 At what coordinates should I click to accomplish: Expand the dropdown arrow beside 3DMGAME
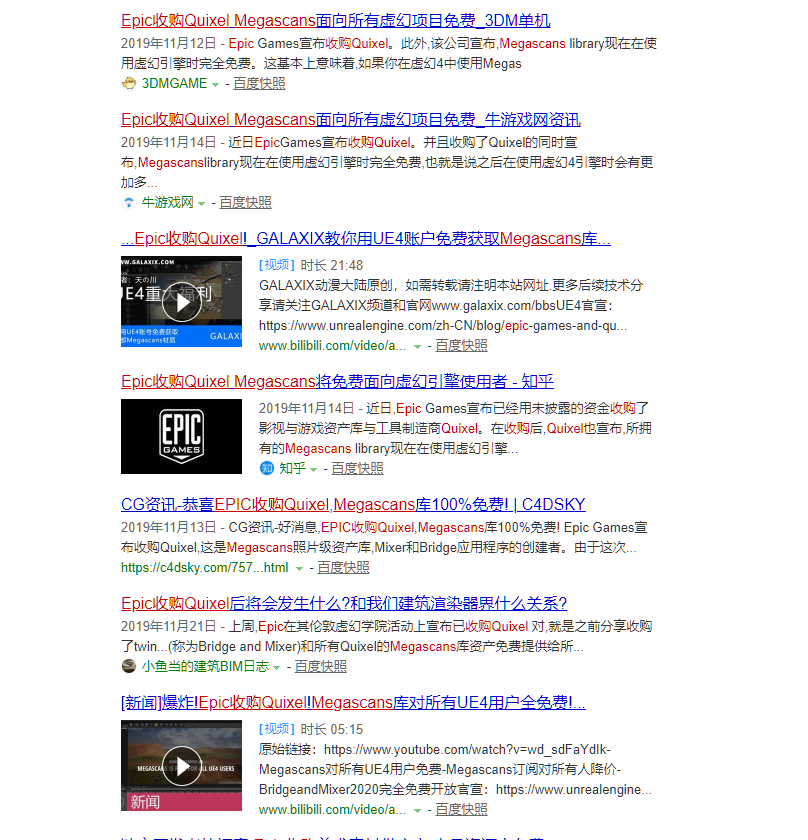(x=215, y=85)
